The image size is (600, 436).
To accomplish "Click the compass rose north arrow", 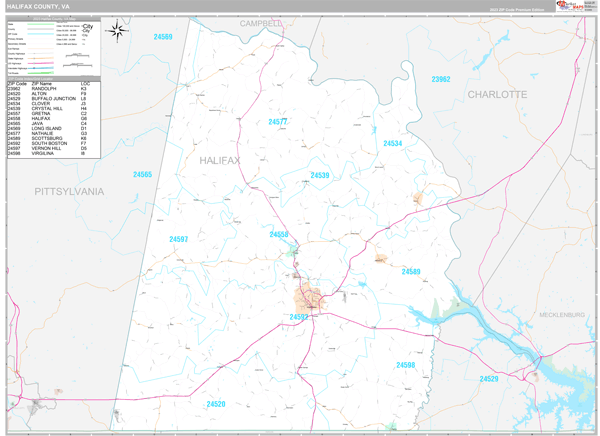I will tap(117, 31).
